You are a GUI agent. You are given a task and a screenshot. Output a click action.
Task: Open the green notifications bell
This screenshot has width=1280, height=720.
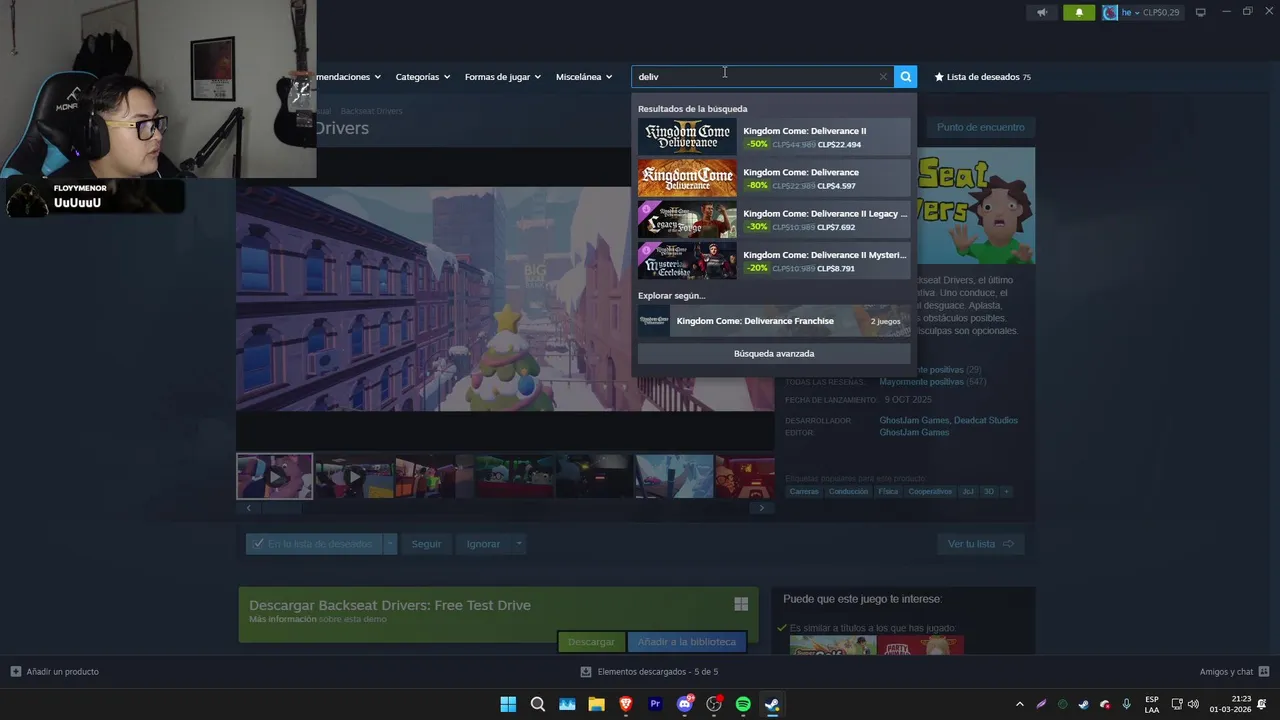pyautogui.click(x=1079, y=12)
